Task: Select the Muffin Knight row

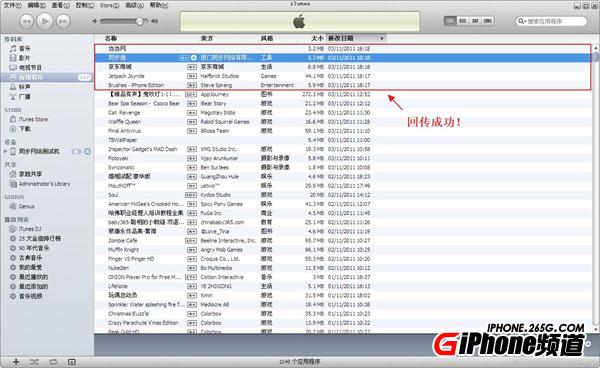Action: point(343,250)
